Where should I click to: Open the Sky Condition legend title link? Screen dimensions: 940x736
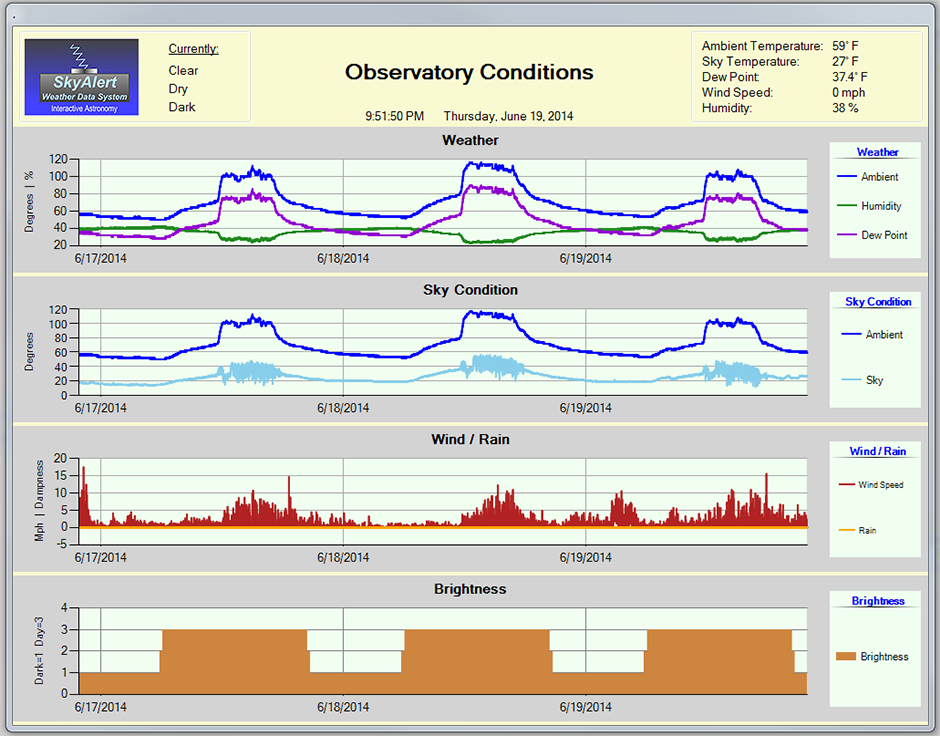(x=878, y=302)
